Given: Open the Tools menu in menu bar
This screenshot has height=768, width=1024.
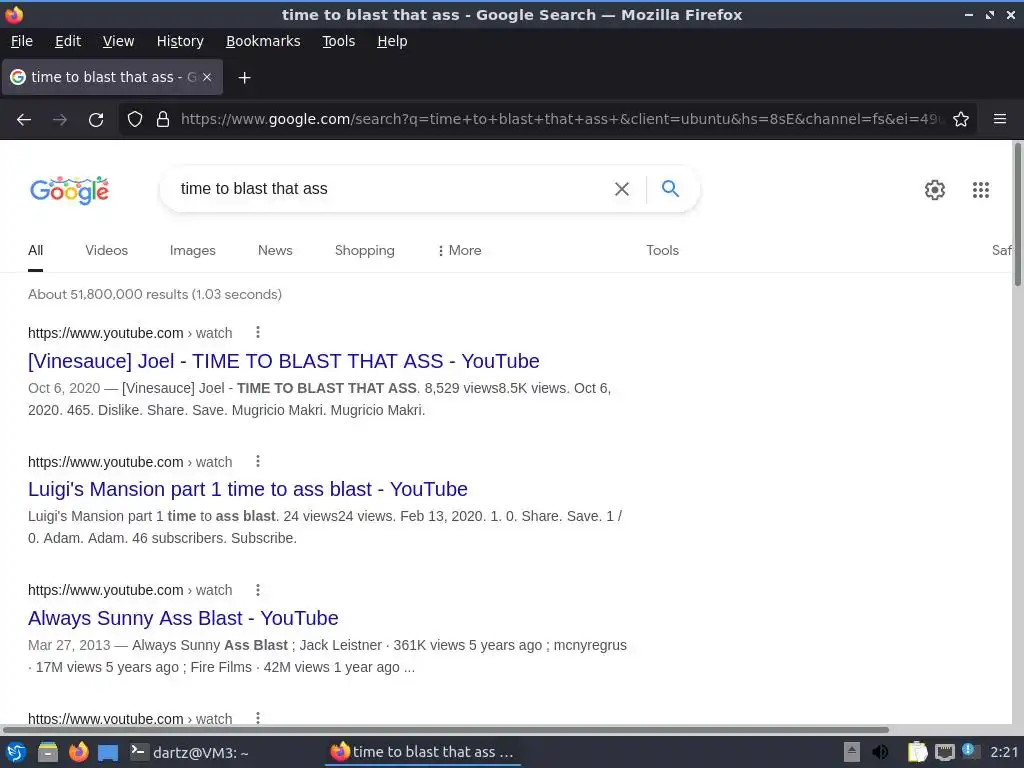Looking at the screenshot, I should tap(338, 41).
